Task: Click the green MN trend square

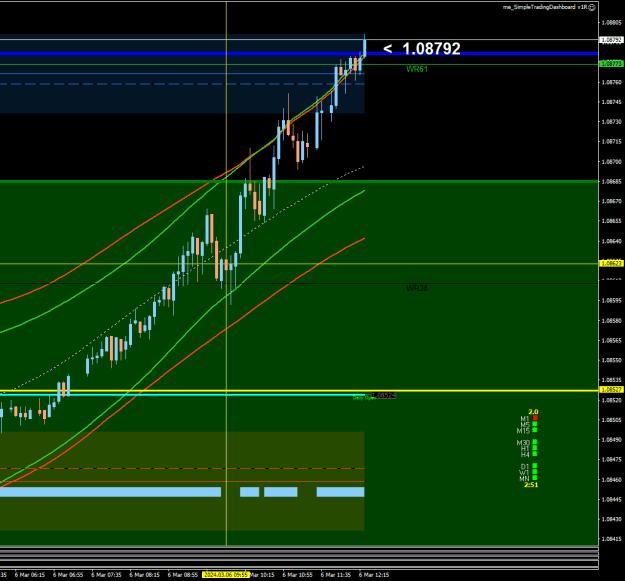Action: point(535,478)
